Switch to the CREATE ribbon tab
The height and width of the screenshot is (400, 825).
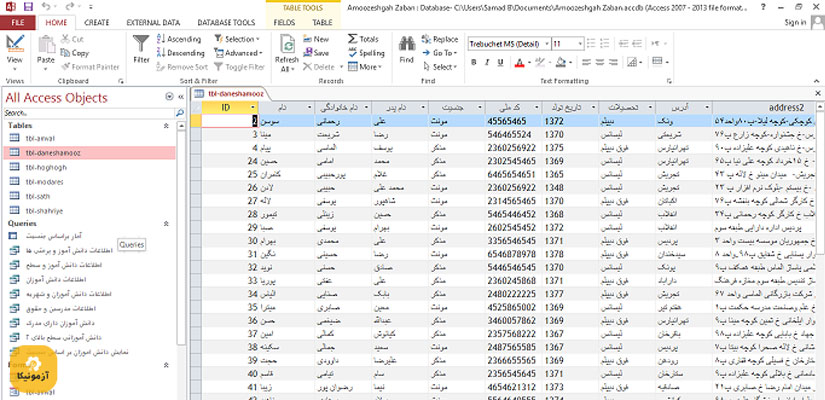(97, 23)
